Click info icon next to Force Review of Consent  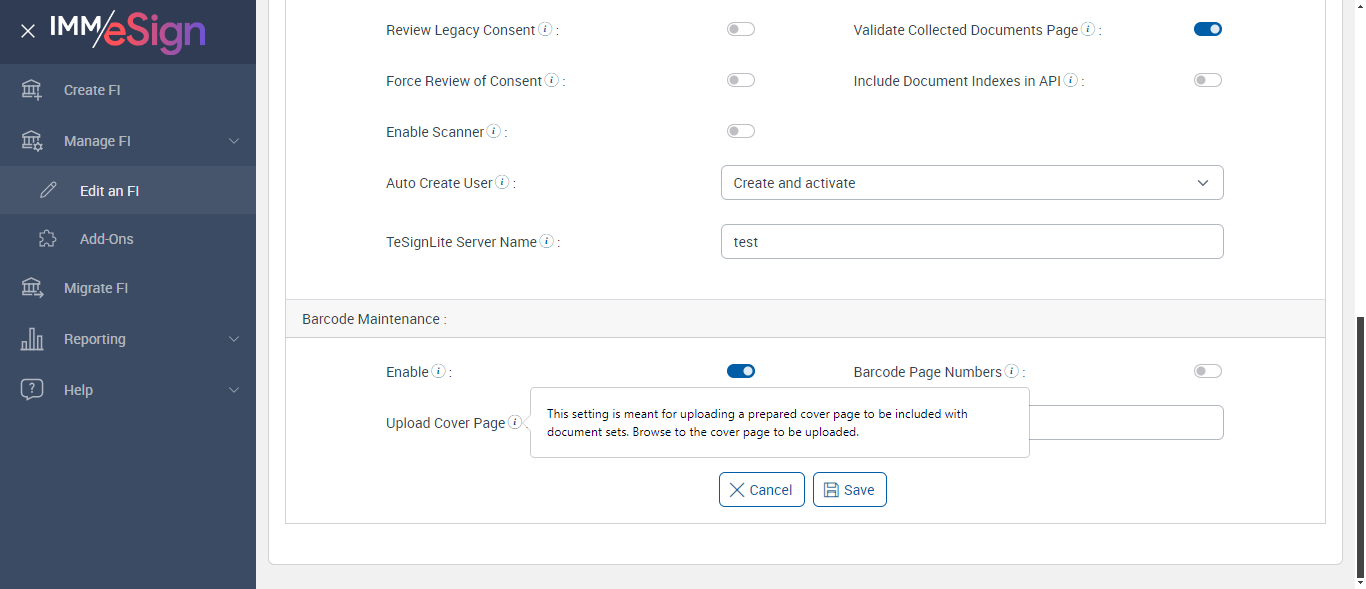[x=552, y=81]
